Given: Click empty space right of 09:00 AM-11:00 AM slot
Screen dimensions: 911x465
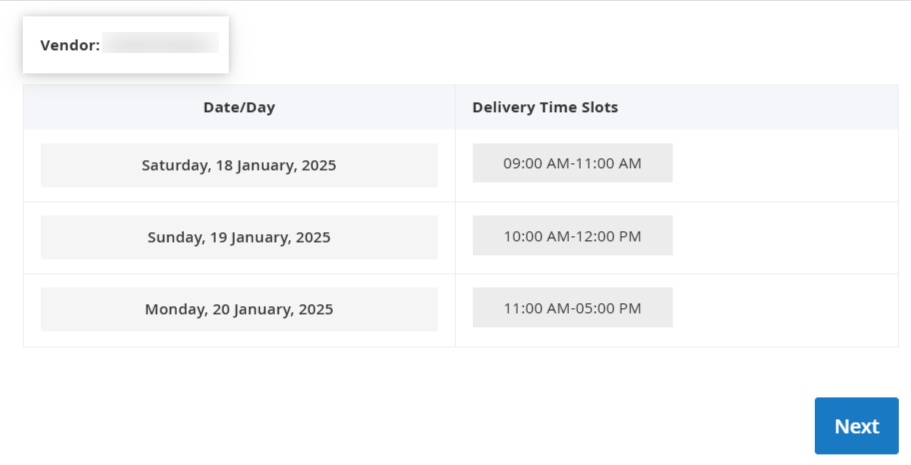Looking at the screenshot, I should pos(784,165).
